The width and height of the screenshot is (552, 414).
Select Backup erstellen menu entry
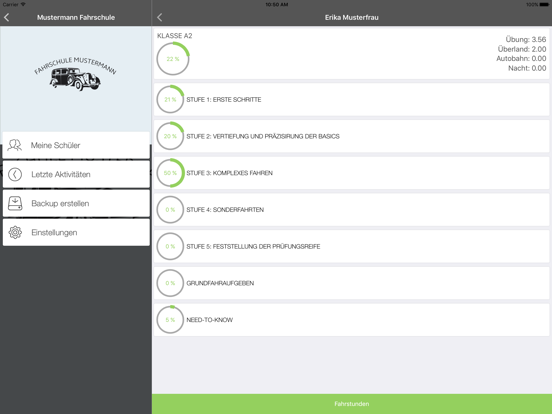pyautogui.click(x=76, y=203)
